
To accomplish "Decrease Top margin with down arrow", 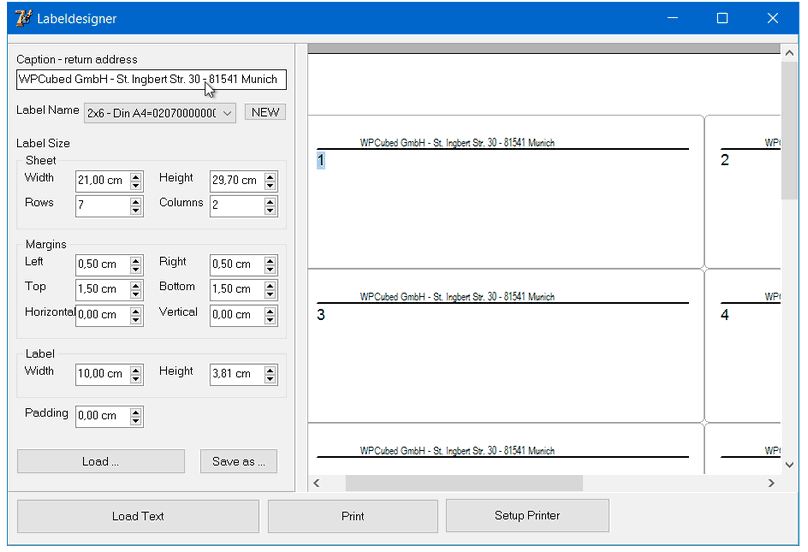I will [136, 294].
